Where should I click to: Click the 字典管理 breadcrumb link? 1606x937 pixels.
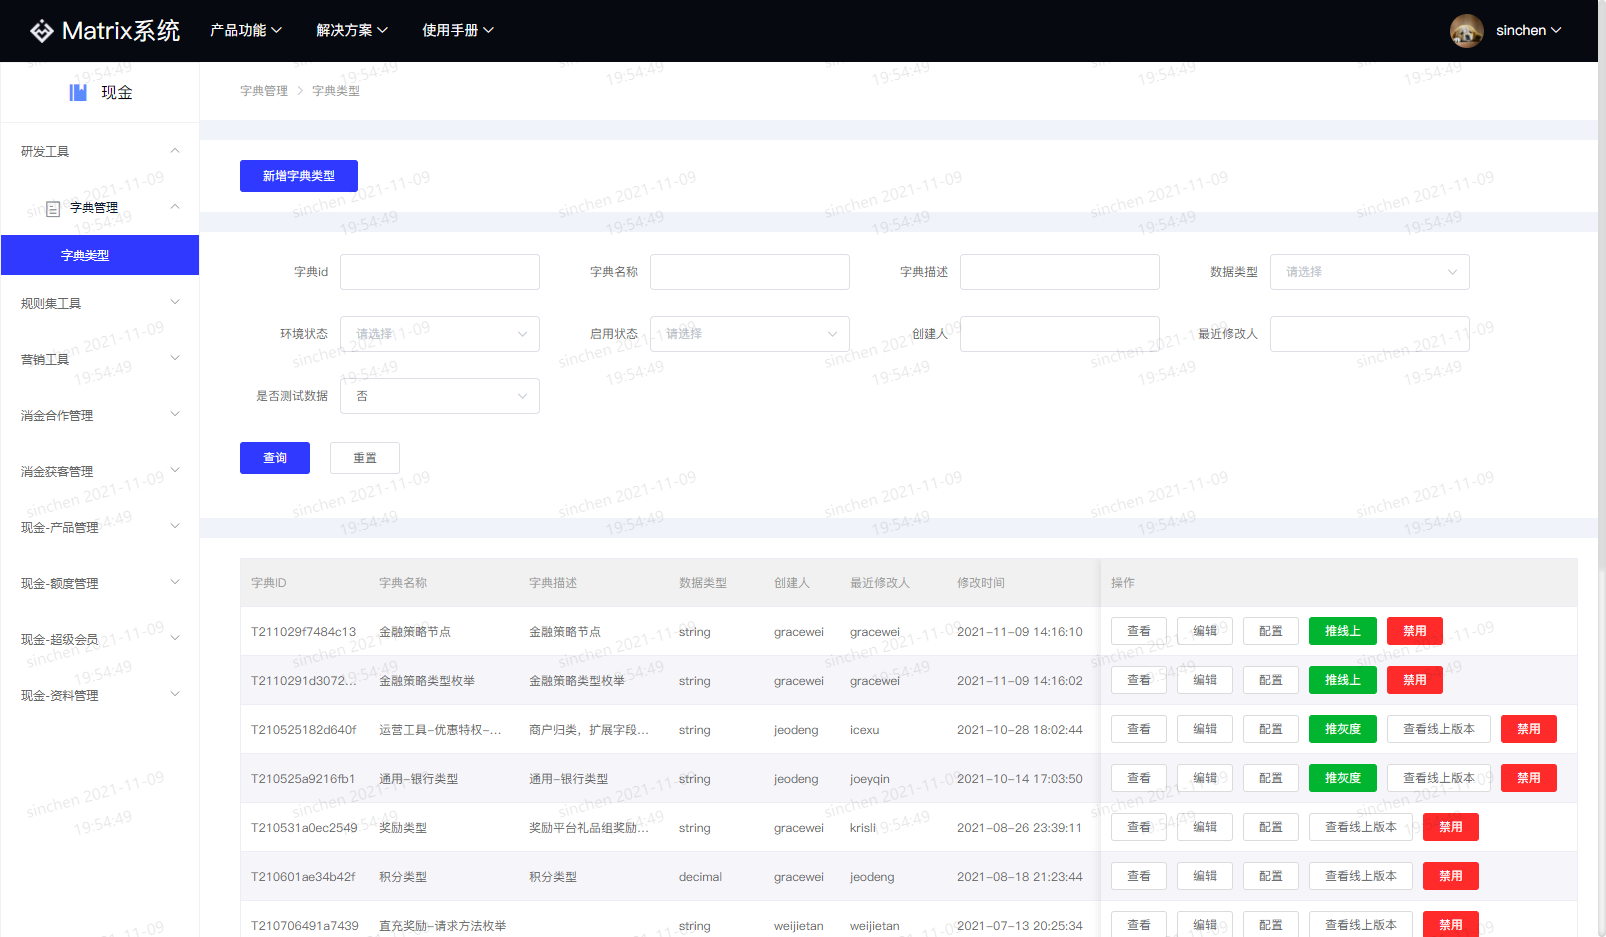point(264,91)
